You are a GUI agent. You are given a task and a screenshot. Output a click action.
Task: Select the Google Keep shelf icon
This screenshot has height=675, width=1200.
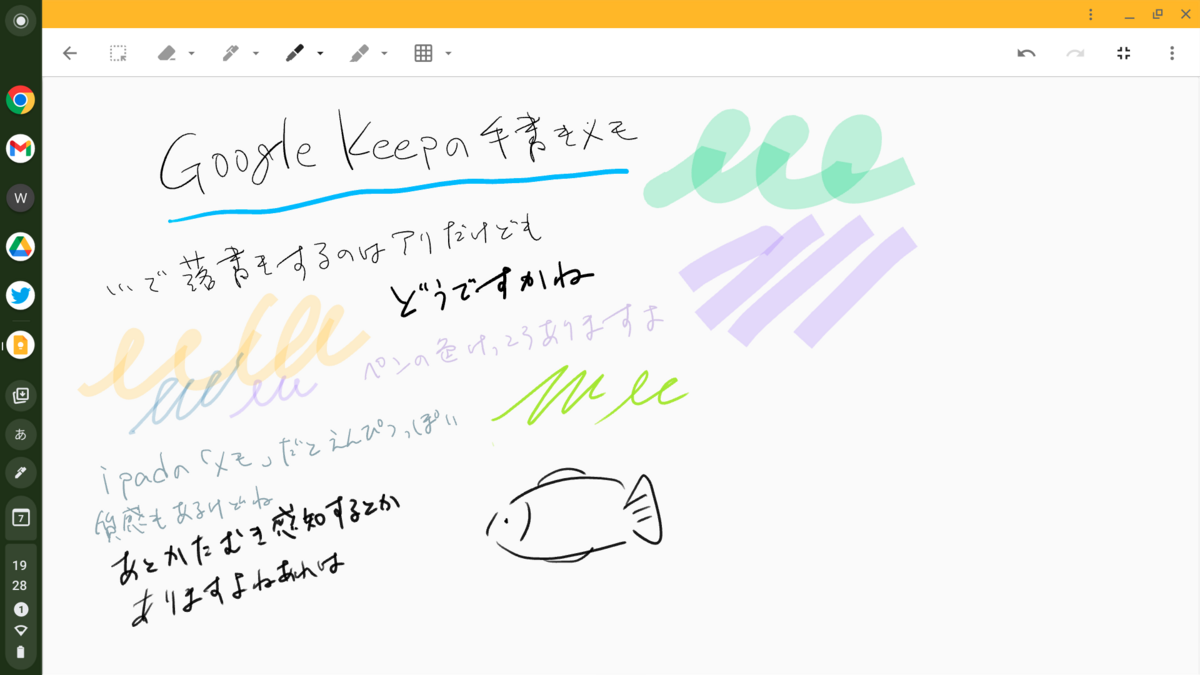(x=20, y=345)
